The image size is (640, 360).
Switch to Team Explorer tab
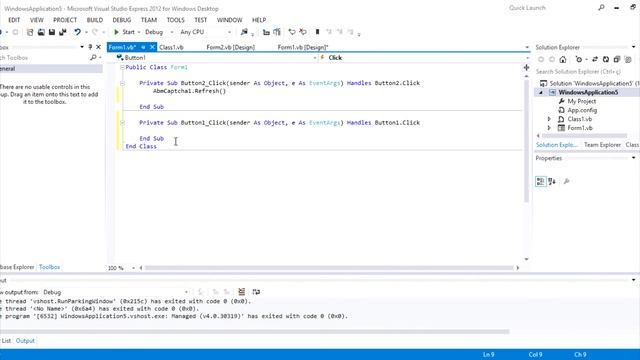pos(602,144)
